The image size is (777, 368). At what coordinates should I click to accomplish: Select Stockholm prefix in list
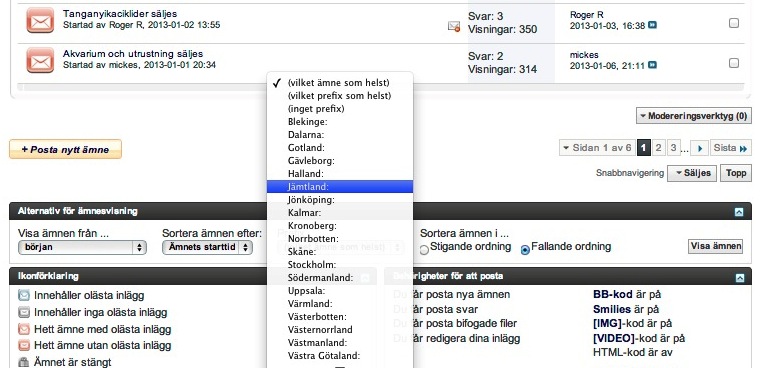(339, 264)
